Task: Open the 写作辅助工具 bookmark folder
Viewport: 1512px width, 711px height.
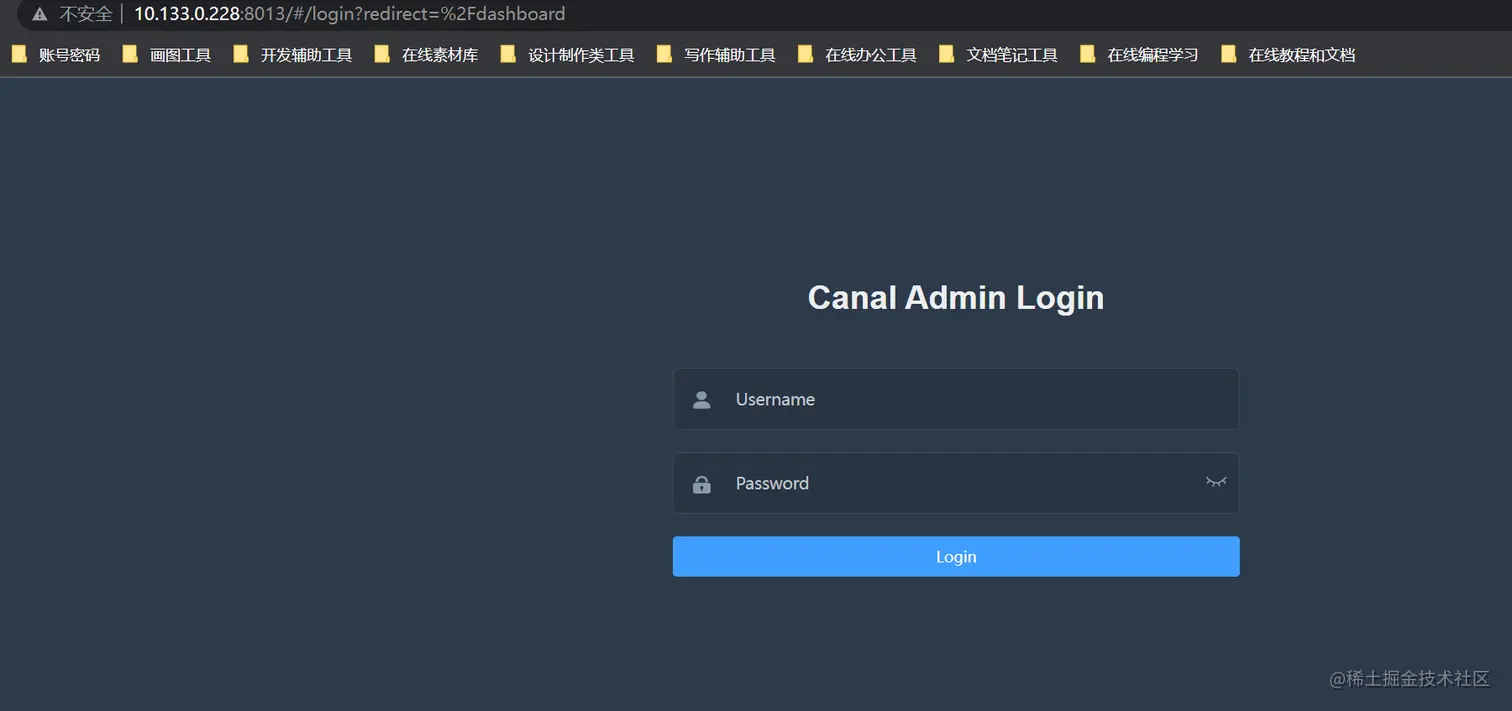Action: pyautogui.click(x=717, y=55)
